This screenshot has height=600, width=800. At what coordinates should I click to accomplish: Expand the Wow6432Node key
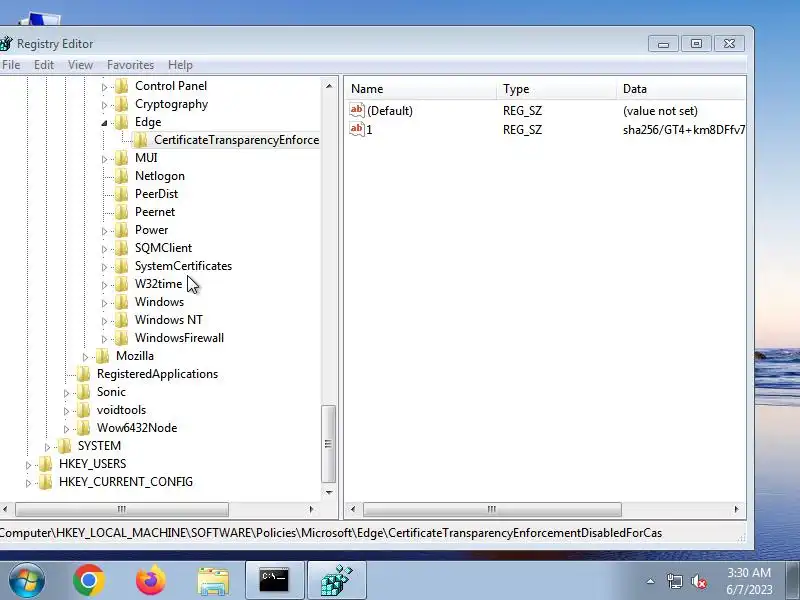point(66,429)
